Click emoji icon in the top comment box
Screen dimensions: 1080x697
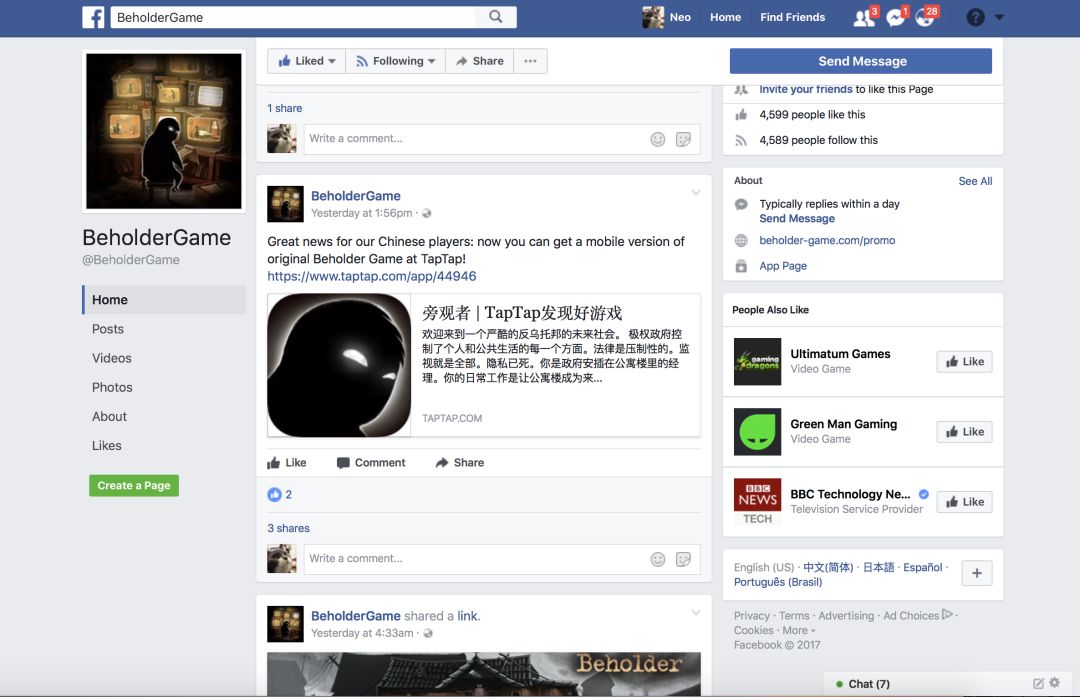click(658, 139)
